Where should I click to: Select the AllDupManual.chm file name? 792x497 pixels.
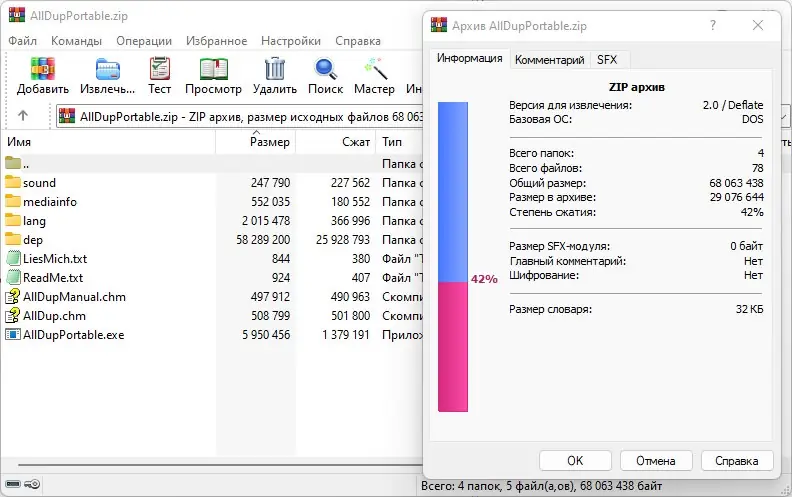[74, 297]
